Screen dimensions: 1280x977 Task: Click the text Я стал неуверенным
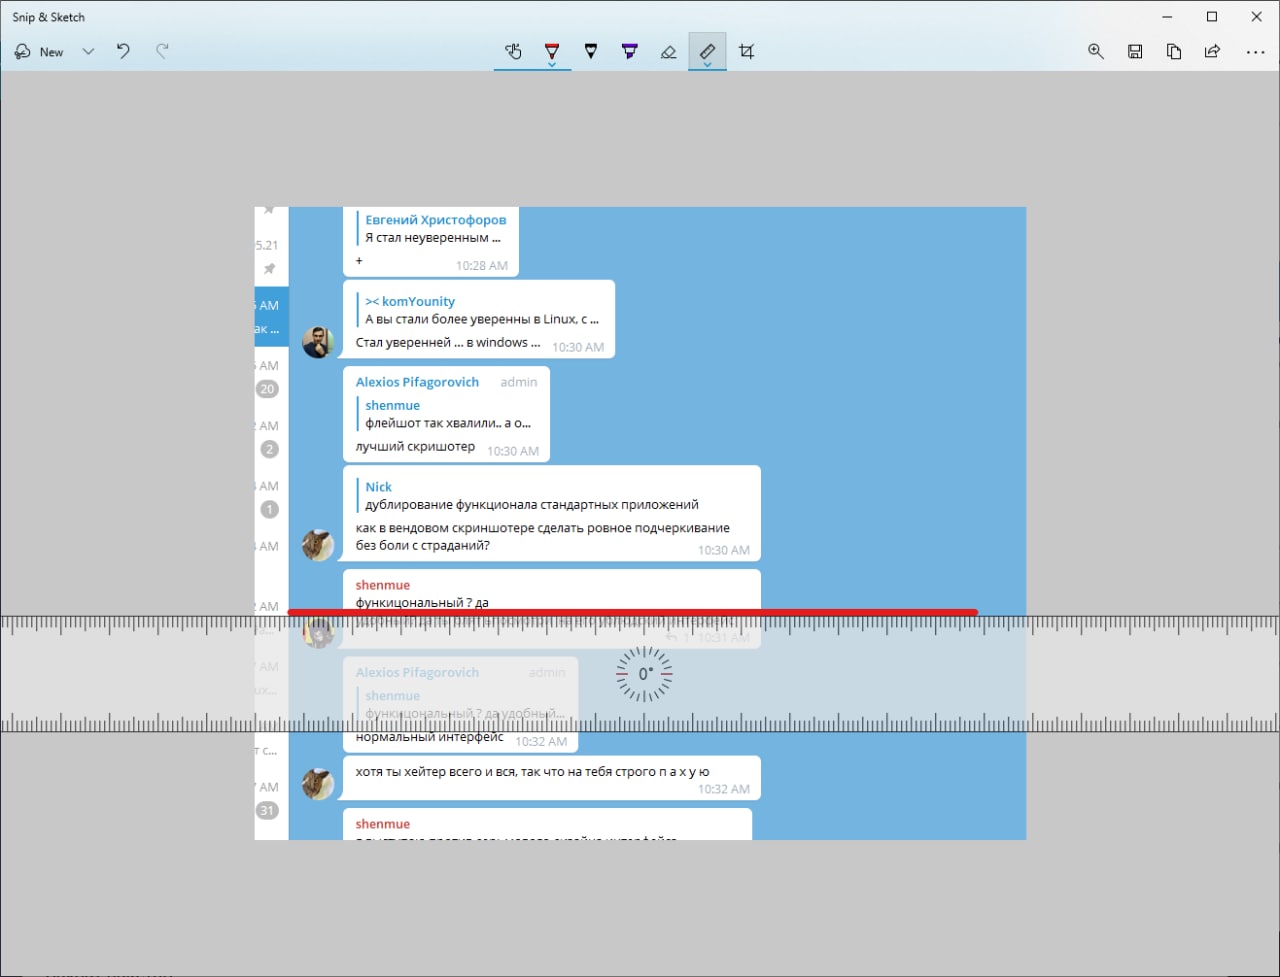tap(433, 238)
